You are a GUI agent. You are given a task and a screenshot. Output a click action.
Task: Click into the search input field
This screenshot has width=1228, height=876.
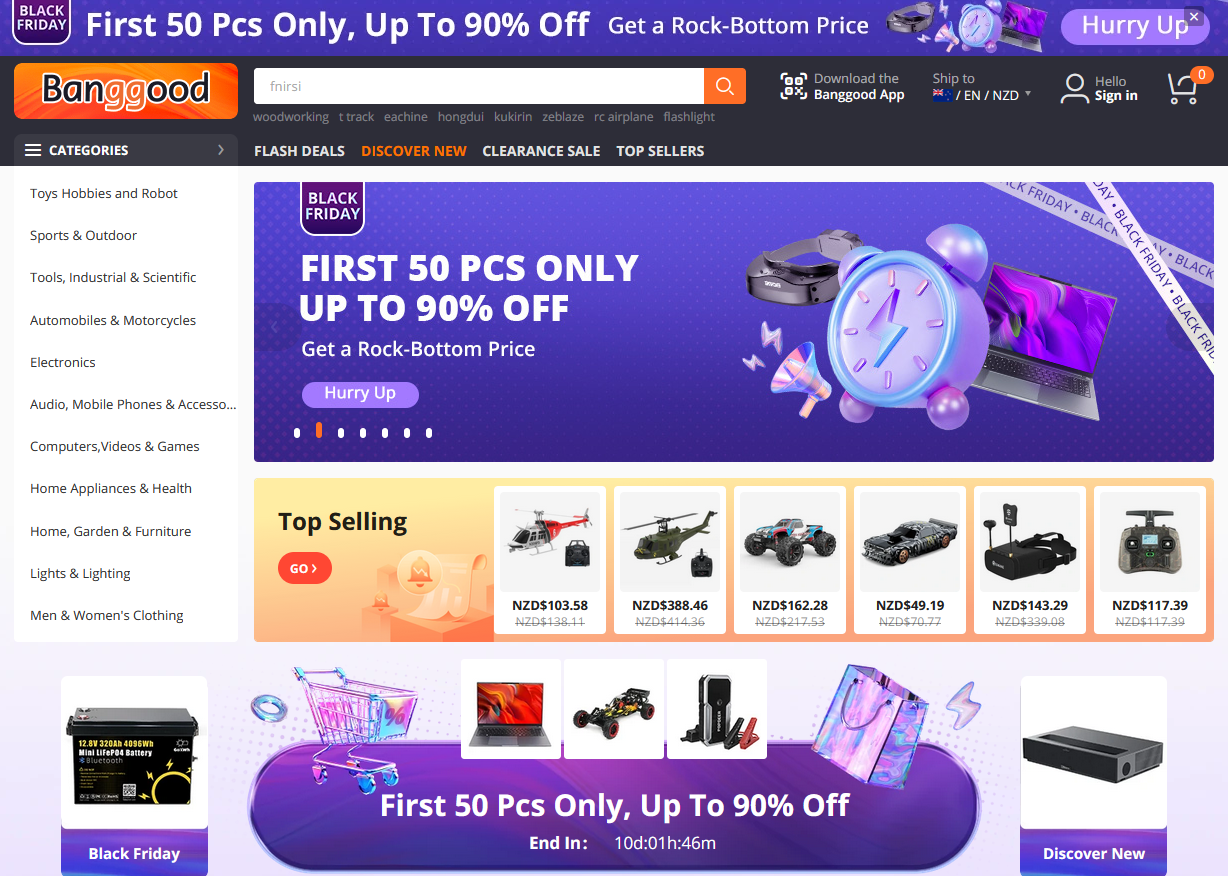pos(479,86)
